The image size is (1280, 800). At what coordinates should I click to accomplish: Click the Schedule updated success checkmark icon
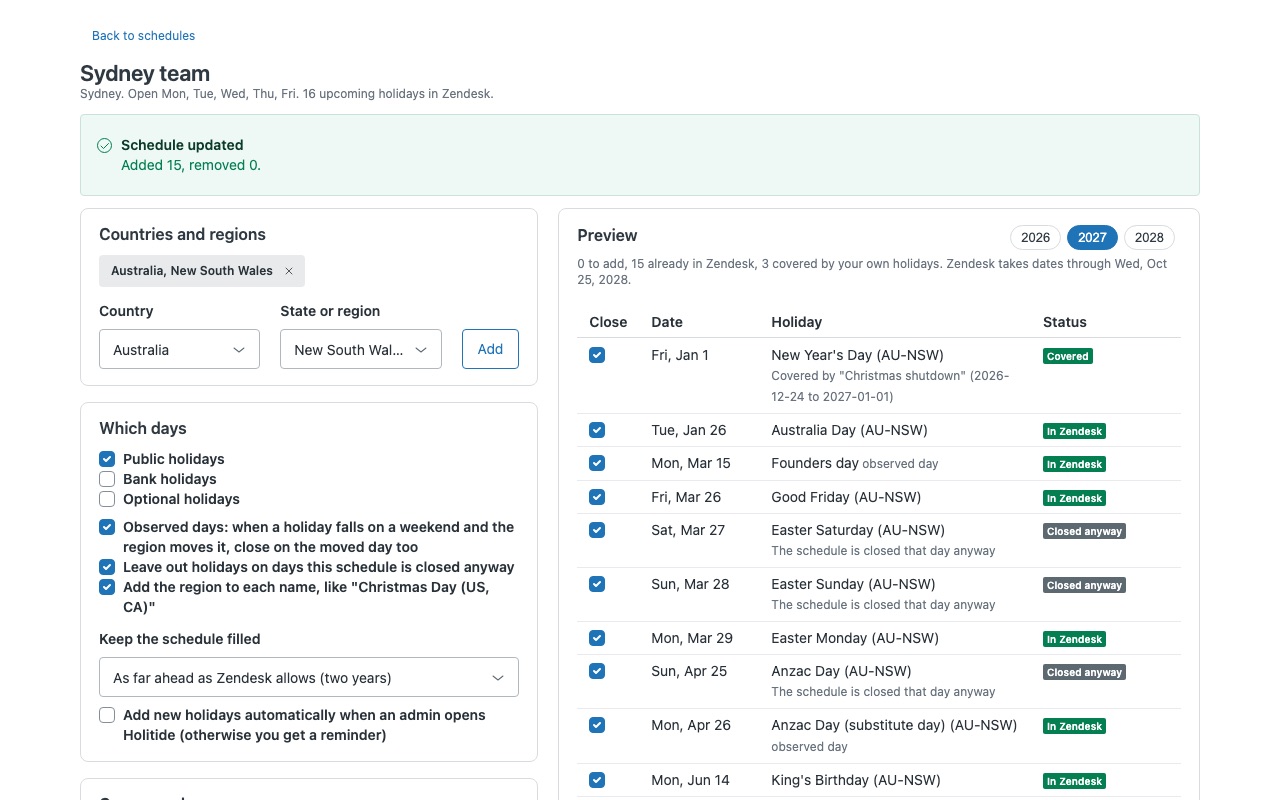[104, 146]
